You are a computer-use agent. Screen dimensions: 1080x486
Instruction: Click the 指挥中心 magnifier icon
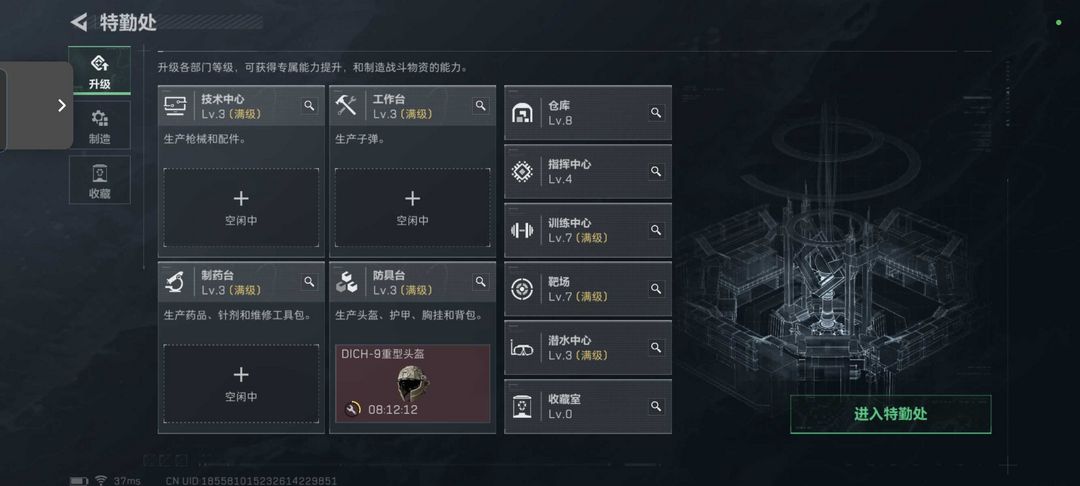tap(656, 171)
